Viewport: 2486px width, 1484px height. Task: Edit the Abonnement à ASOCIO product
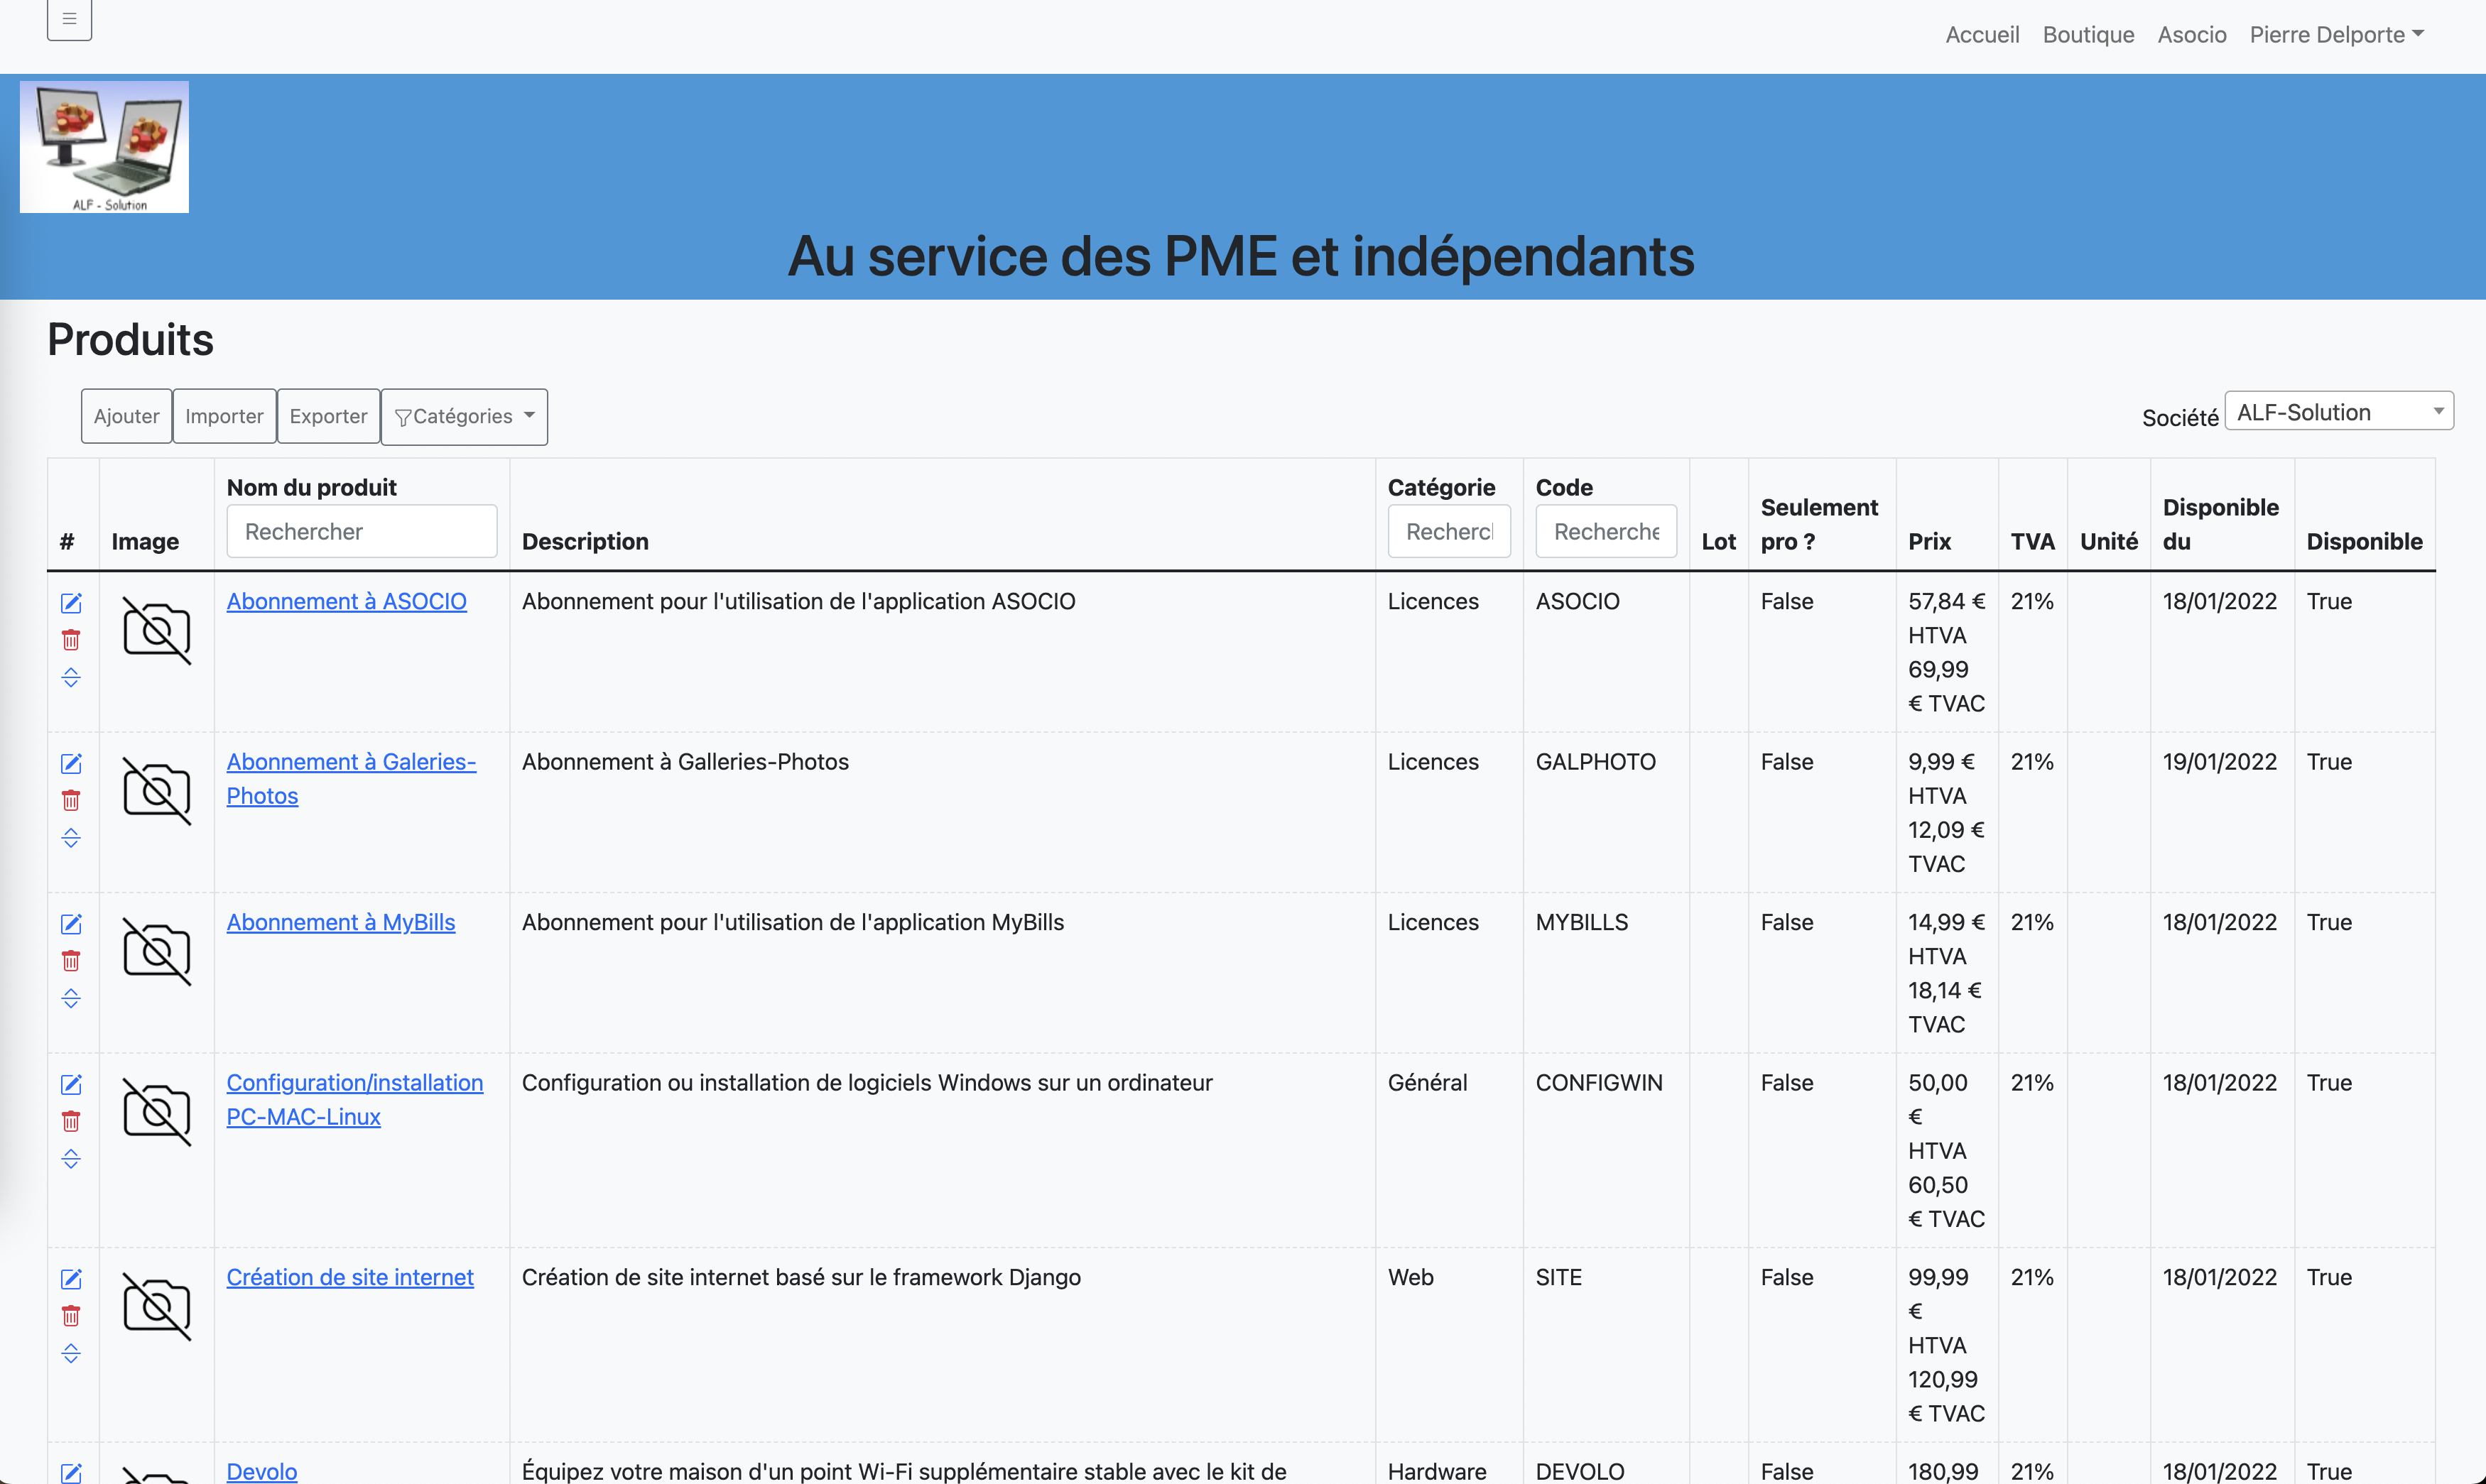71,603
